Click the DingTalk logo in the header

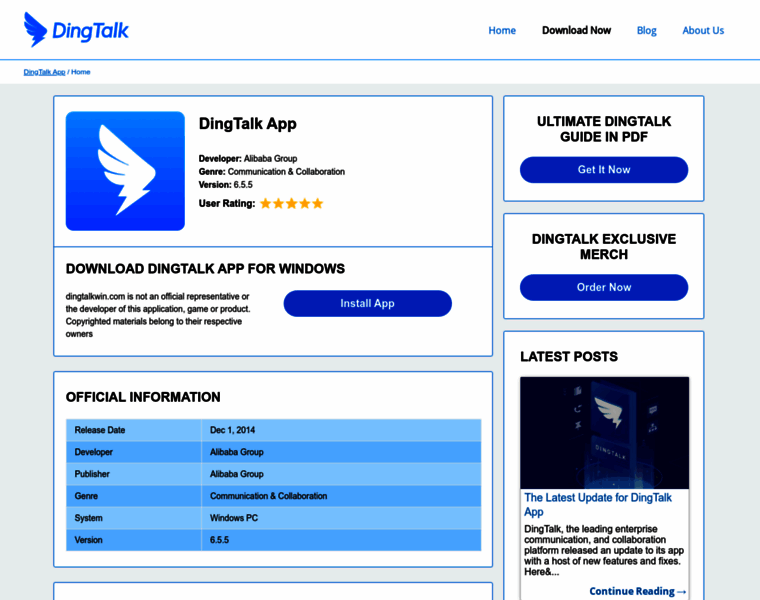point(76,30)
